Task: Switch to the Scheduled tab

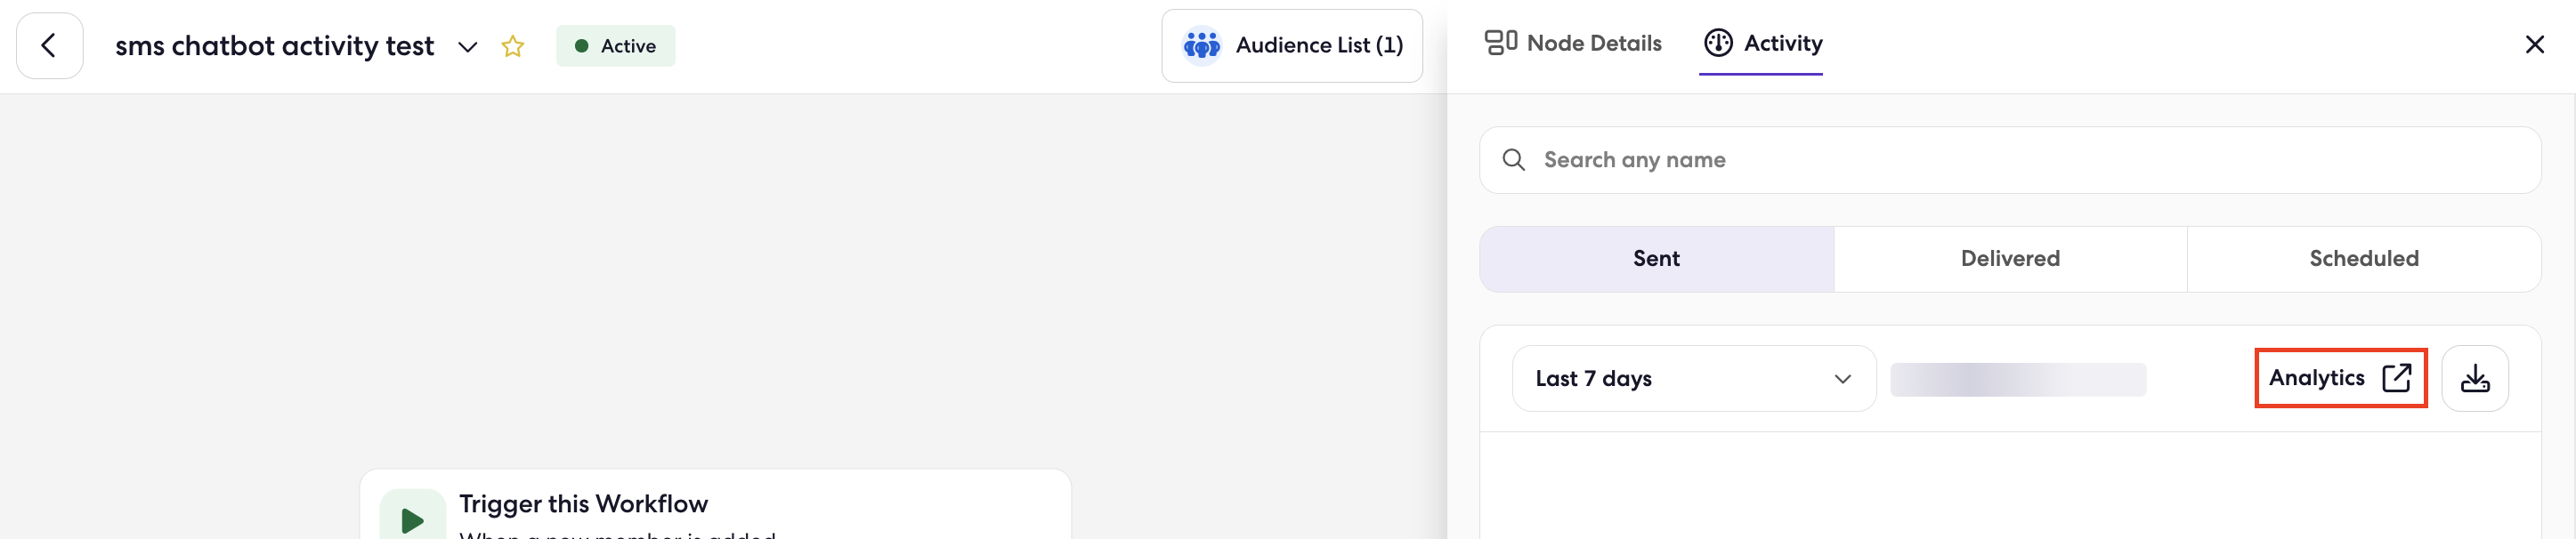Action: (2364, 259)
